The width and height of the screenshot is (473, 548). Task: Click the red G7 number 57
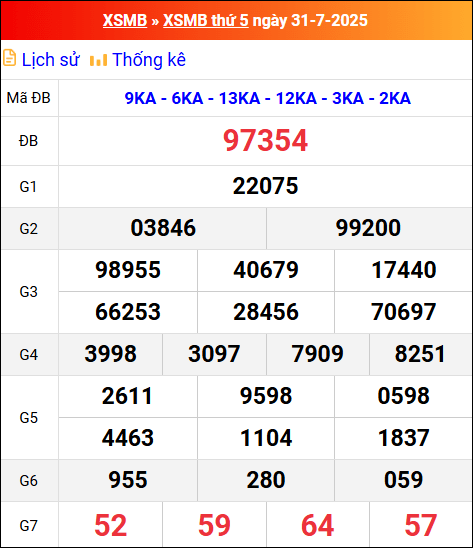[x=421, y=525]
